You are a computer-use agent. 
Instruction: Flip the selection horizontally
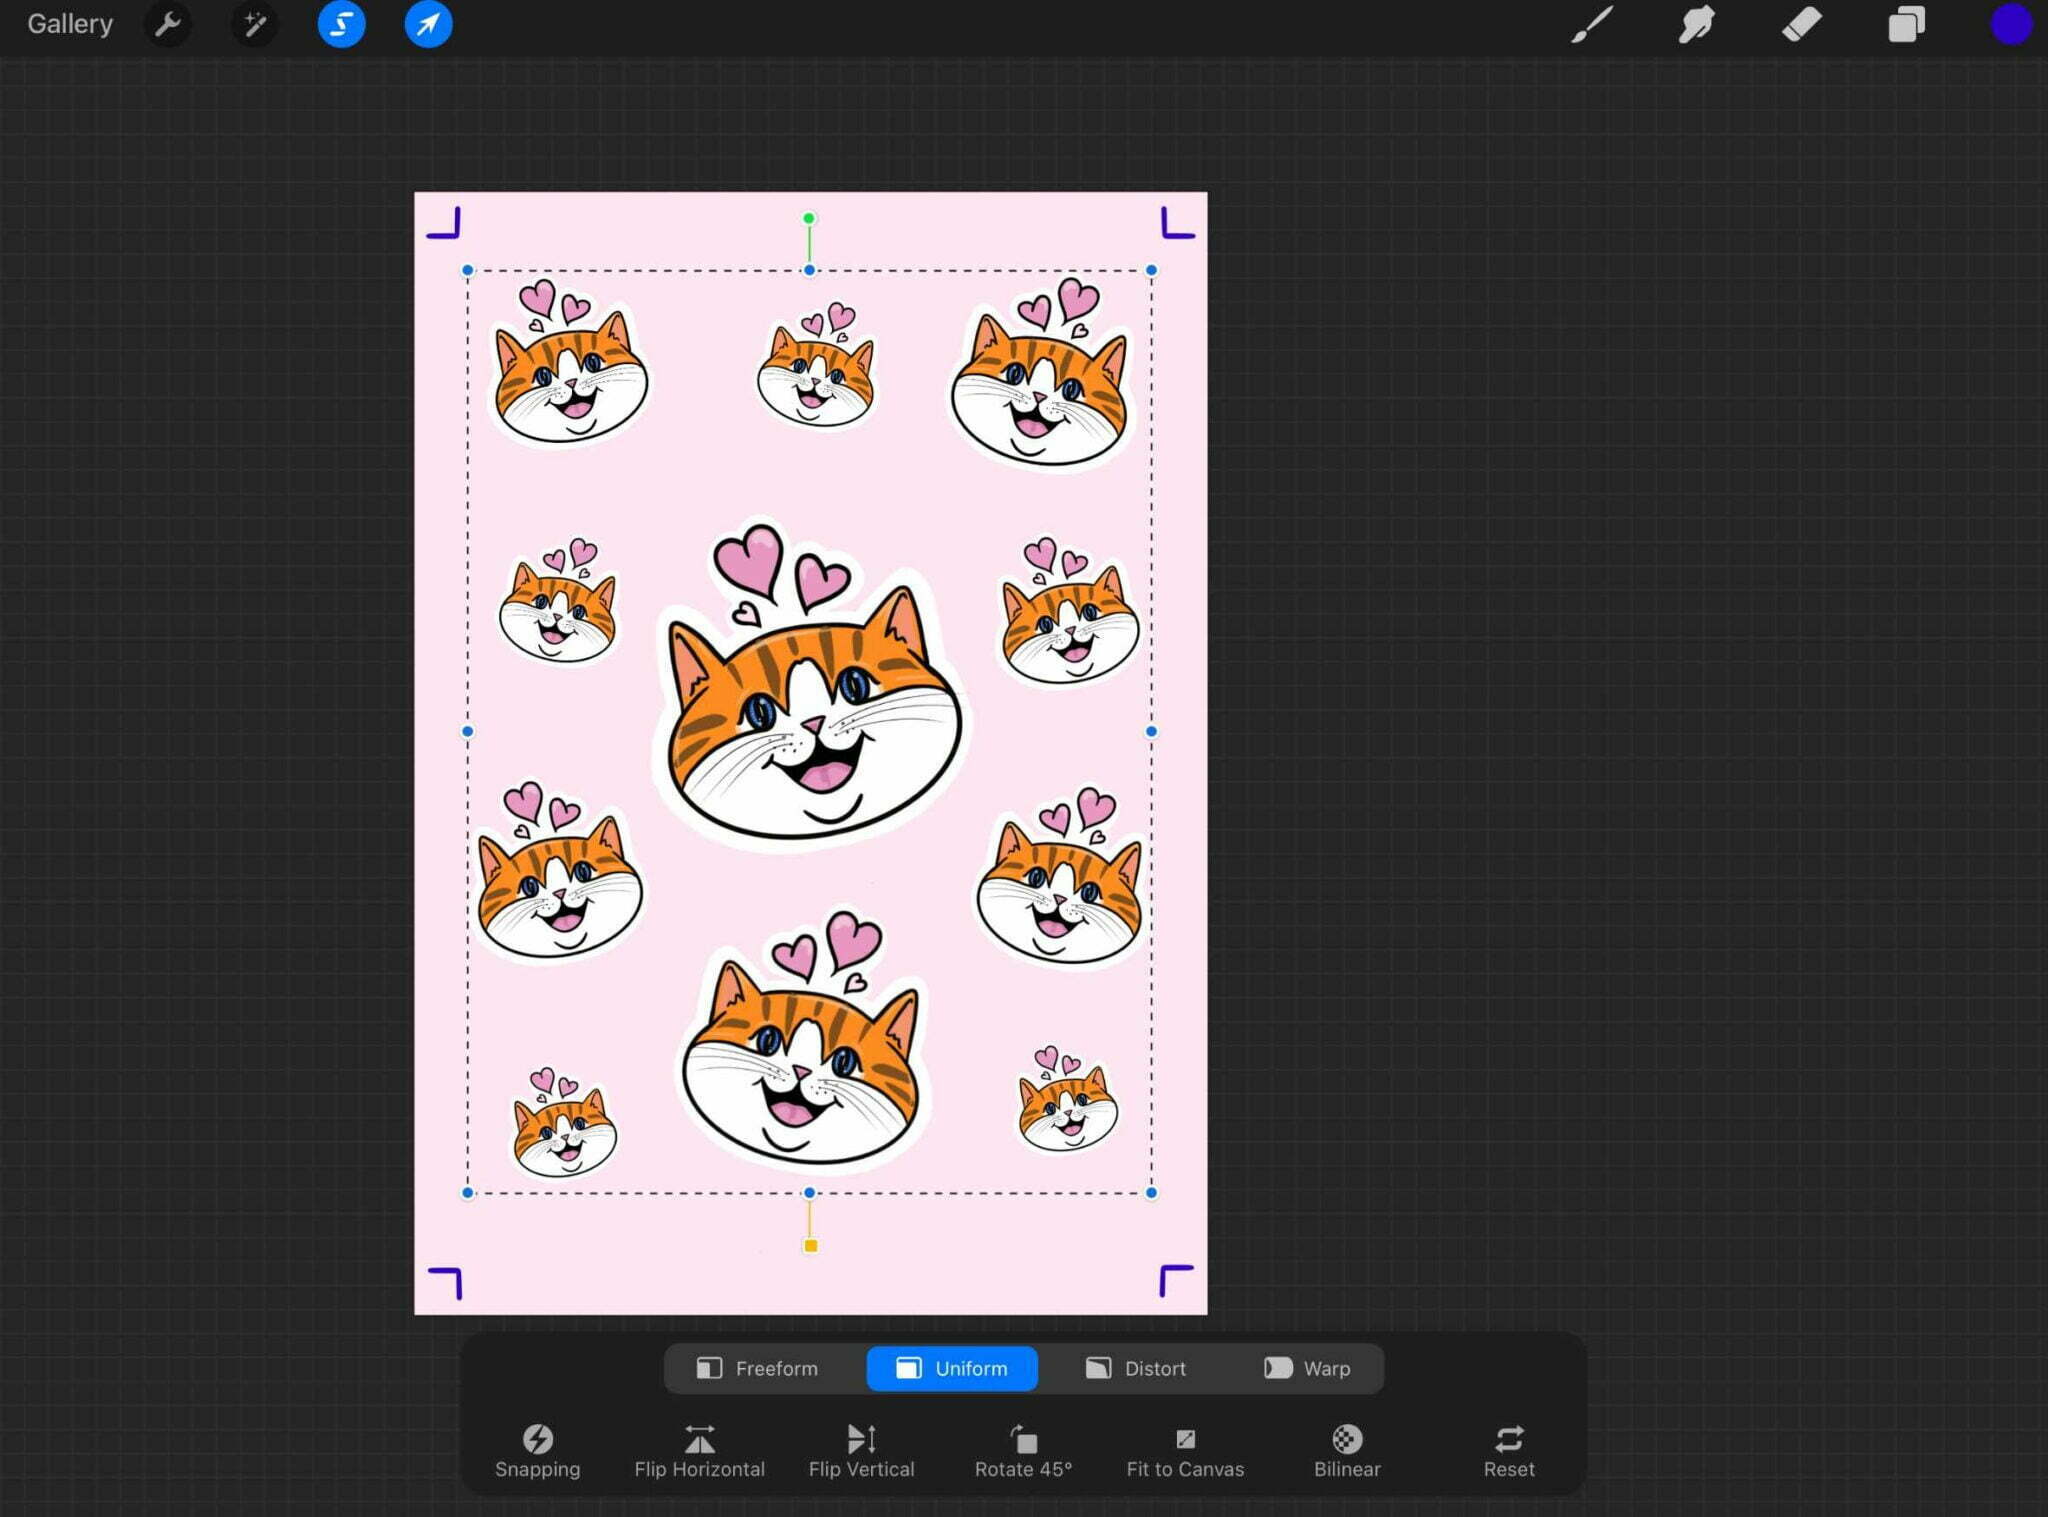point(699,1449)
